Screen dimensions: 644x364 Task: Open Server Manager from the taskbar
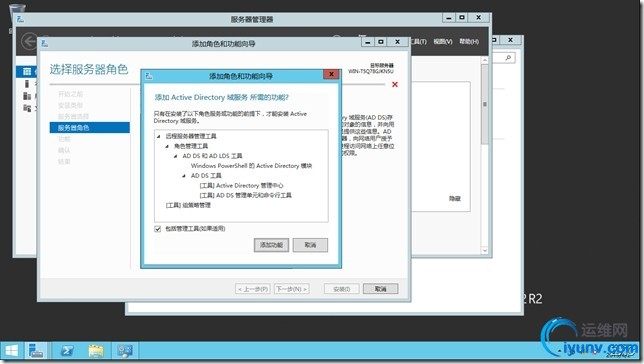pyautogui.click(x=36, y=350)
